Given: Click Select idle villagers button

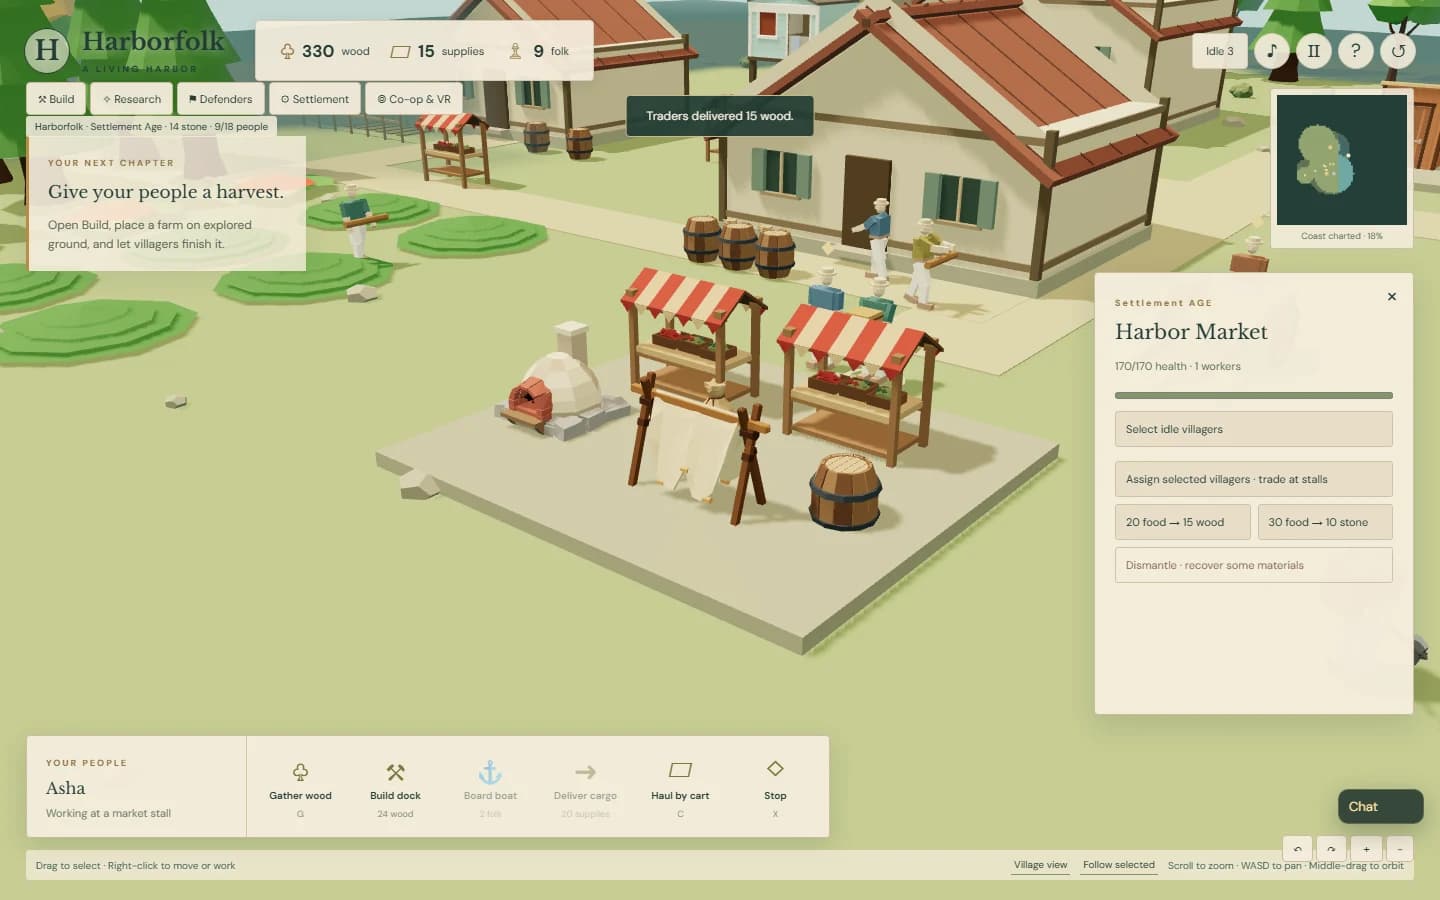Looking at the screenshot, I should pyautogui.click(x=1253, y=429).
